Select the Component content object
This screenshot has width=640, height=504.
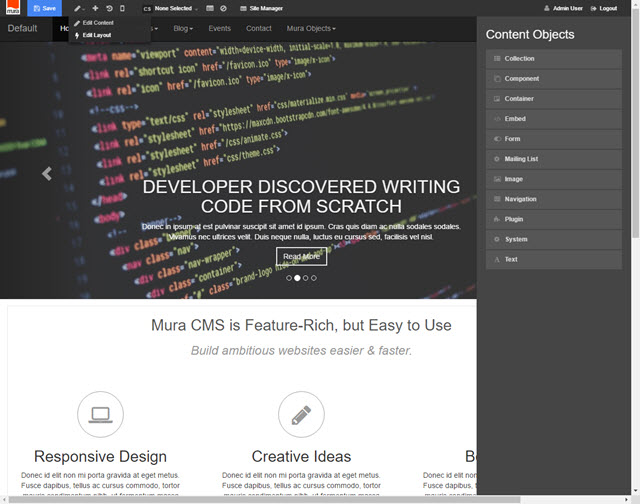coord(554,79)
